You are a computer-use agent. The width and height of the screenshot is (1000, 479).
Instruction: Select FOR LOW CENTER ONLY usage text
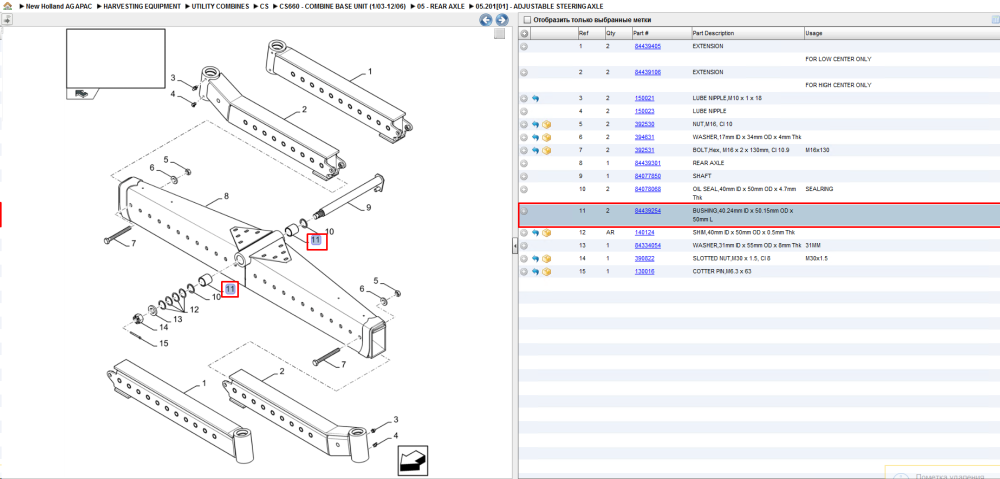click(x=838, y=59)
